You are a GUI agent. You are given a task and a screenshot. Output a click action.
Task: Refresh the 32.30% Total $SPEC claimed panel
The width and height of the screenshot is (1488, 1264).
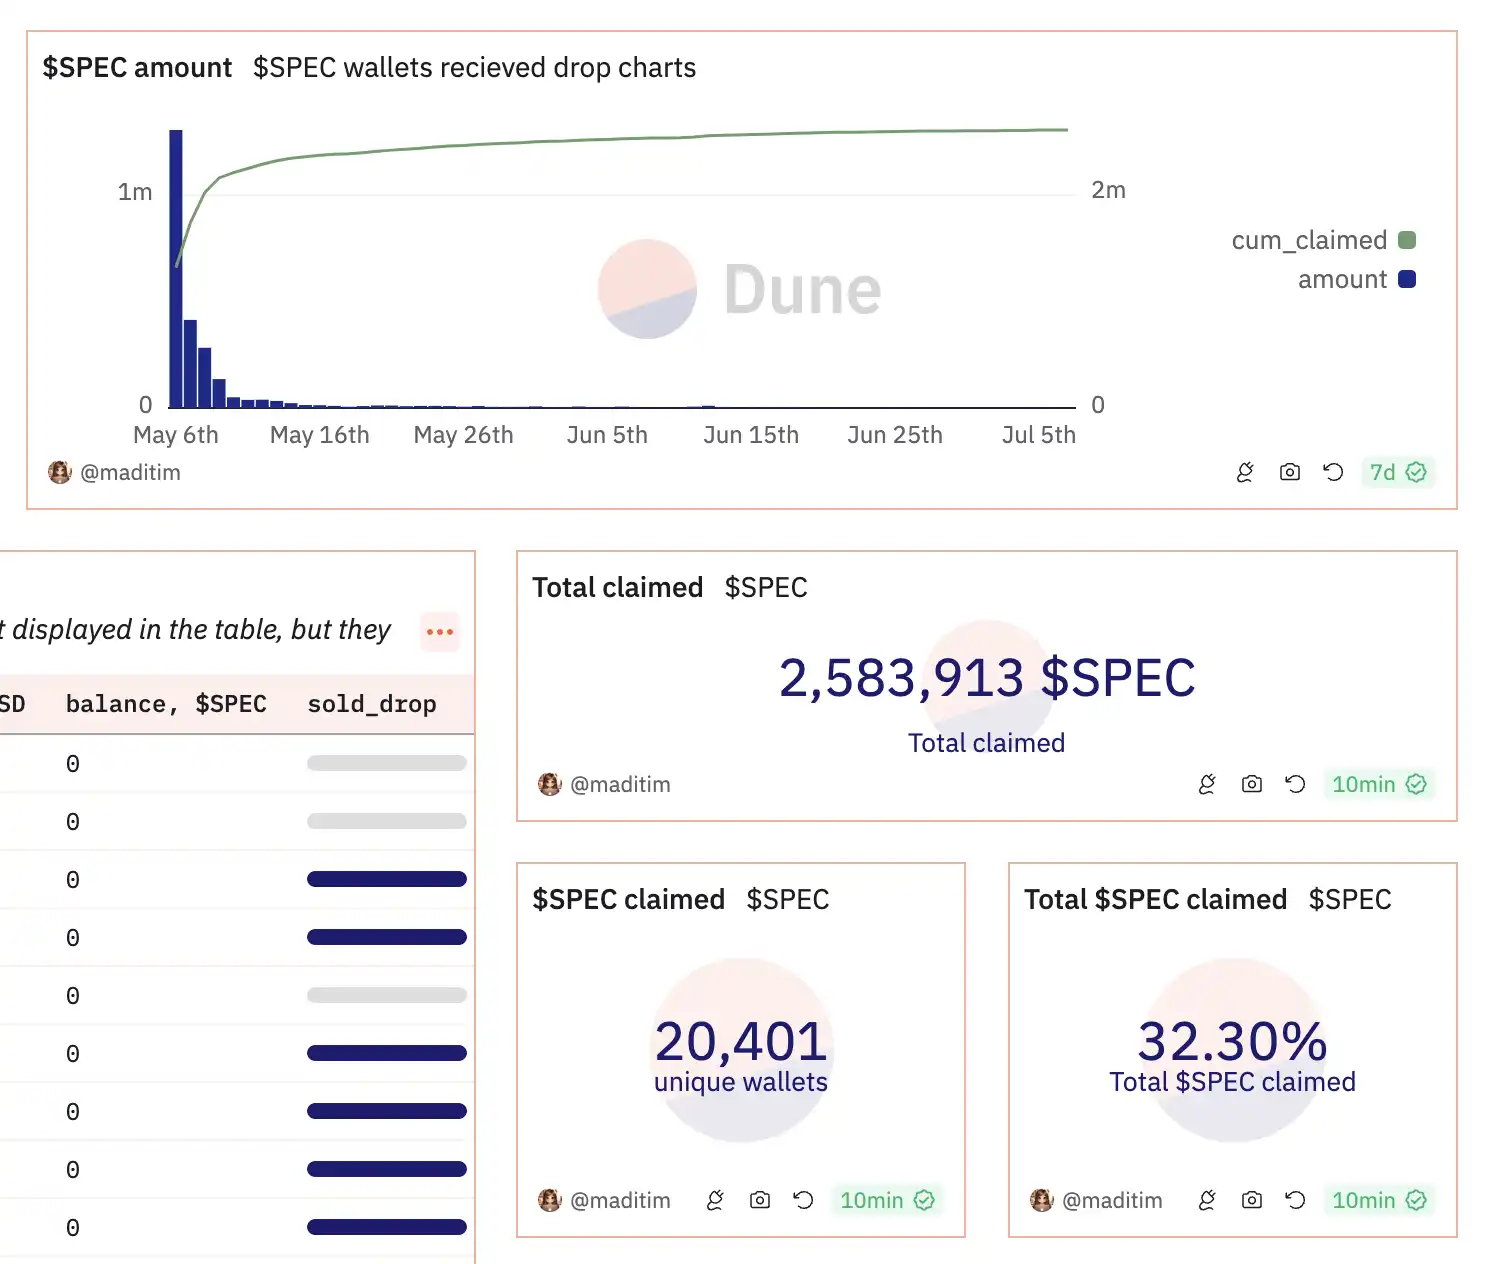[x=1295, y=1200]
